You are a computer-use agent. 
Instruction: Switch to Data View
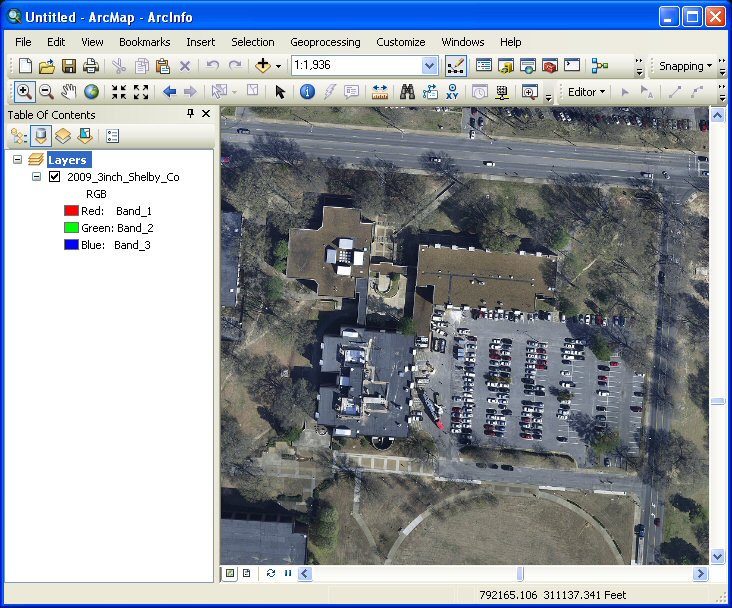(x=230, y=573)
